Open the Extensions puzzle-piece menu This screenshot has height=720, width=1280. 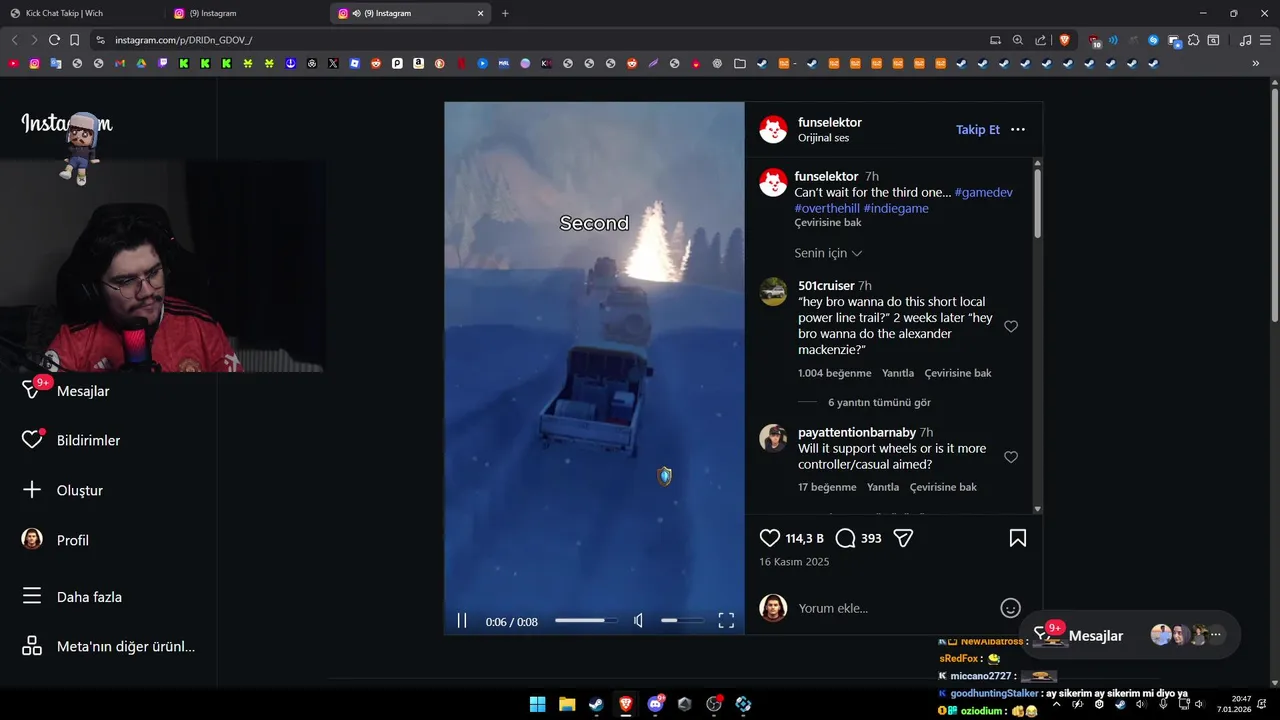click(1193, 40)
